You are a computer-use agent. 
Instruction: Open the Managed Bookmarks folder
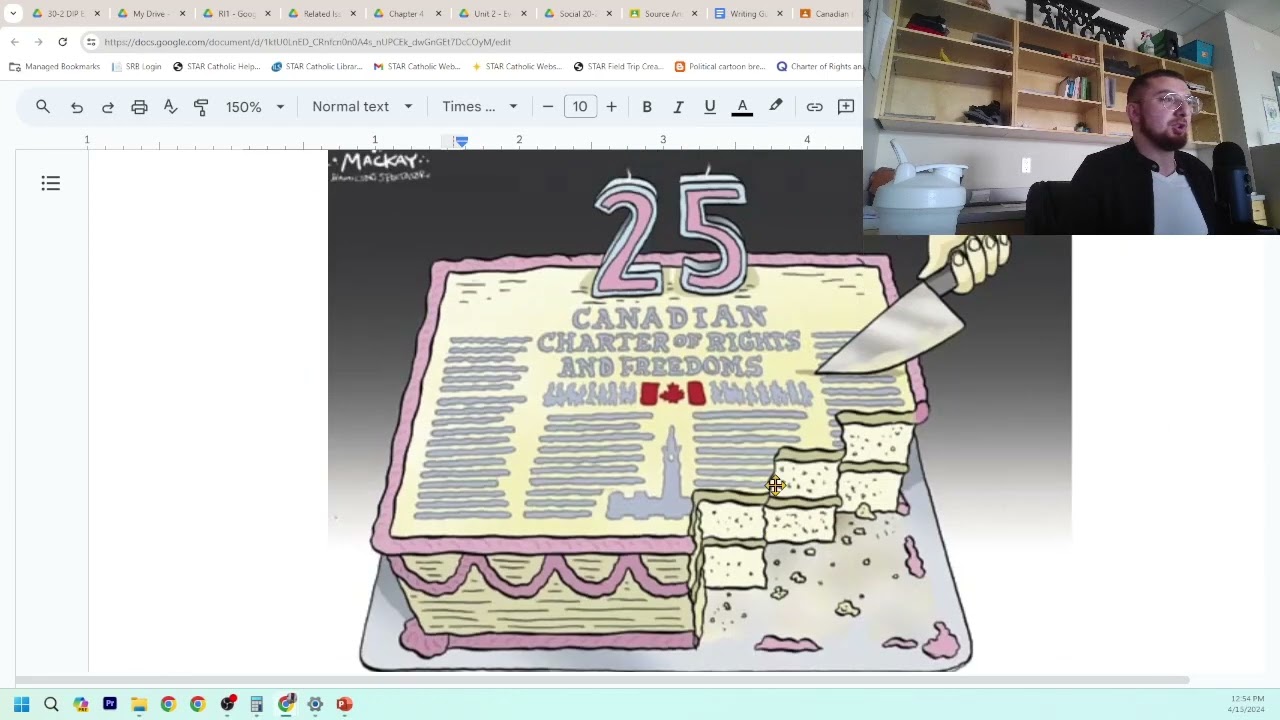(54, 67)
